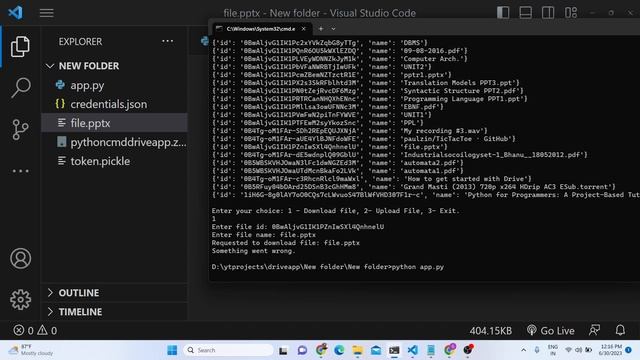This screenshot has height=360, width=640.
Task: Click the 'Enter your choice' terminal line
Action: (336, 211)
